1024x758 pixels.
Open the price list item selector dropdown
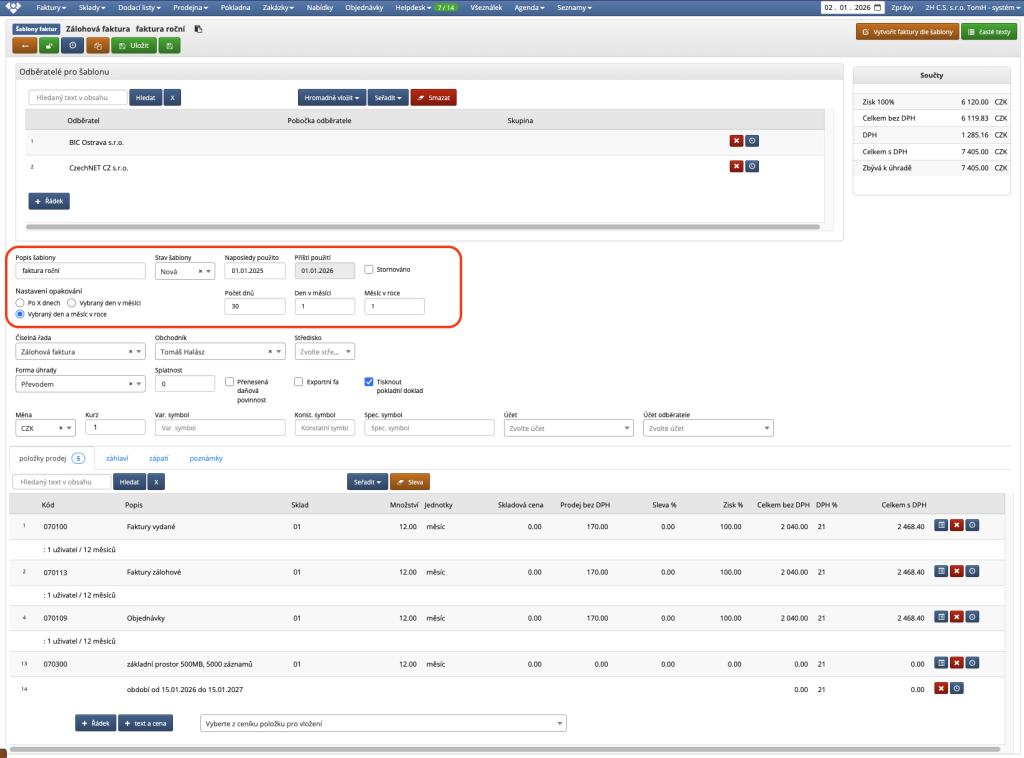click(x=383, y=723)
